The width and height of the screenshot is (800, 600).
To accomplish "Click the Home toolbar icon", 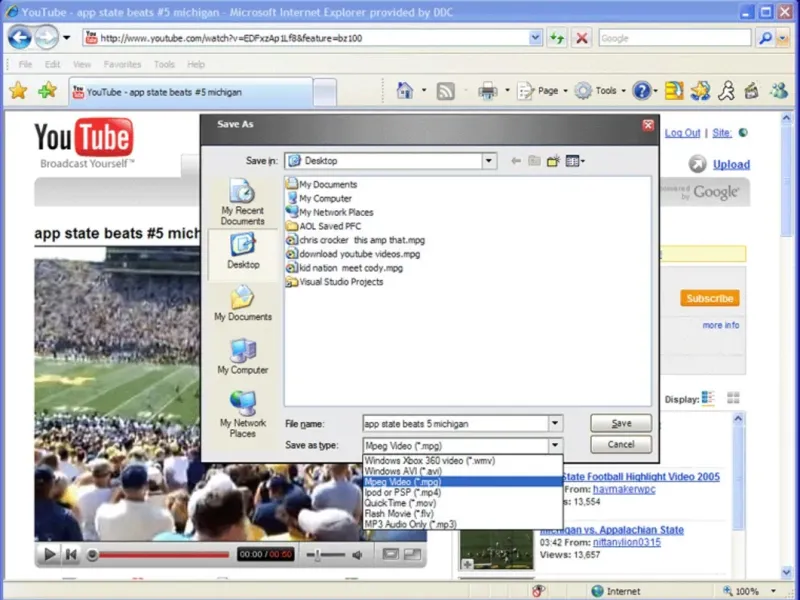I will coord(405,91).
